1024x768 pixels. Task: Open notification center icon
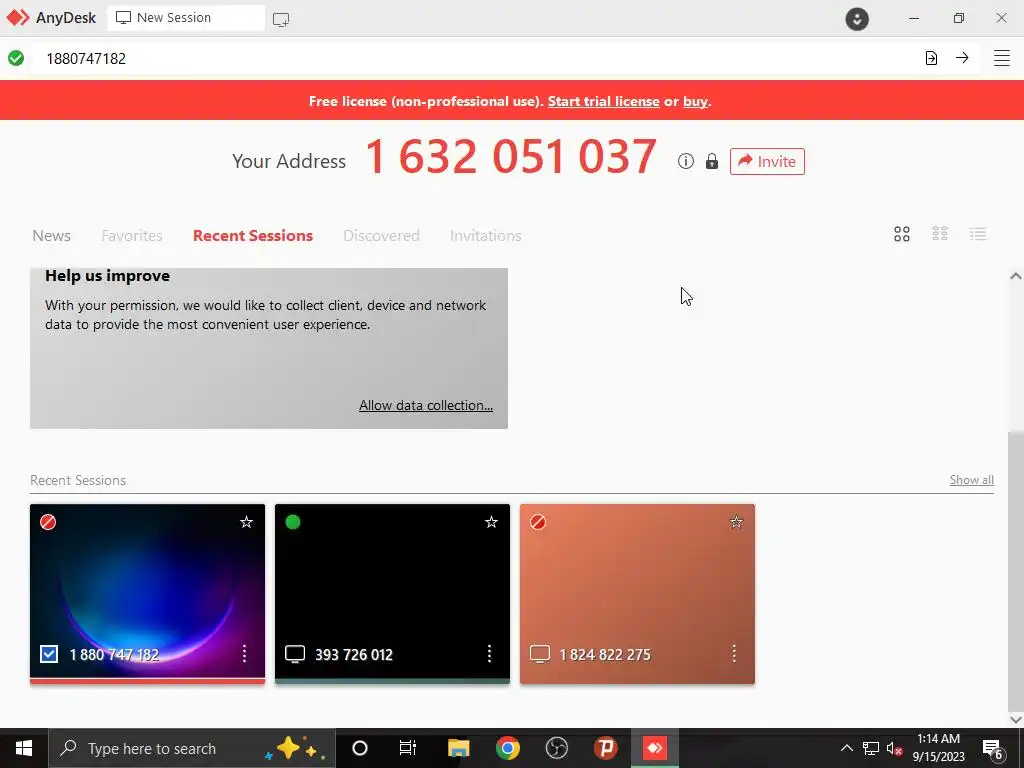(x=993, y=749)
